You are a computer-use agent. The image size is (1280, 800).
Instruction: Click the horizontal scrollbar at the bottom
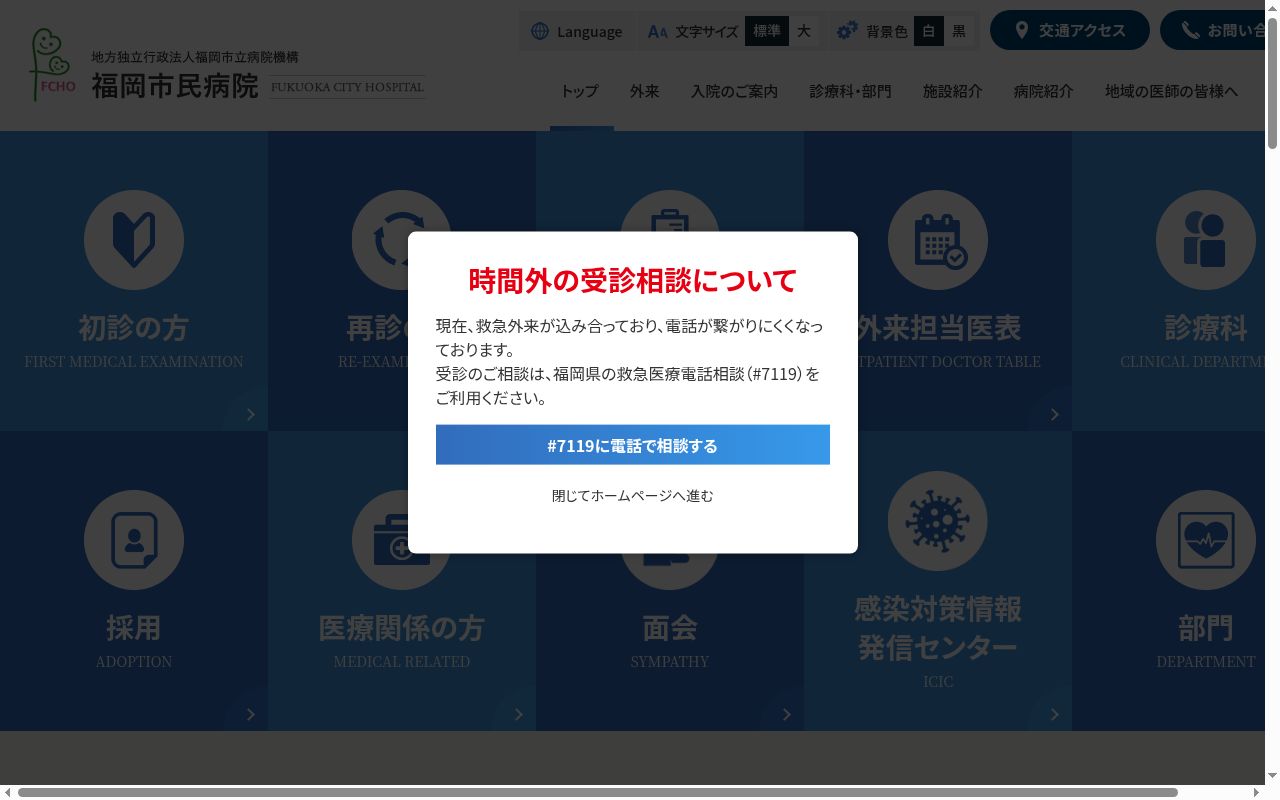point(597,793)
